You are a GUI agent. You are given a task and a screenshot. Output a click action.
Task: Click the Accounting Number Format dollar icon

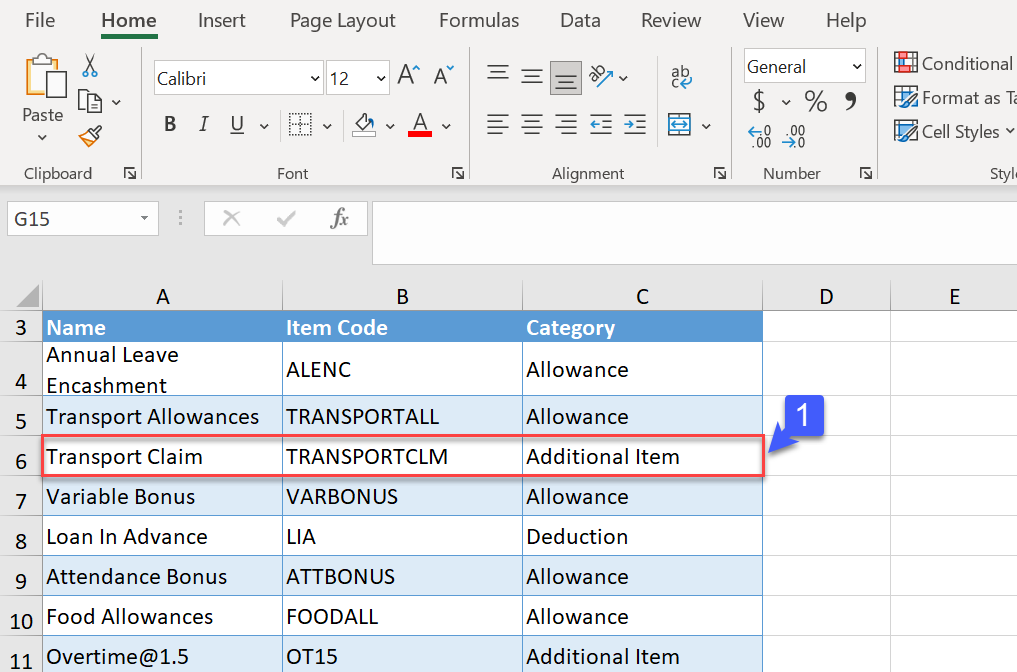coord(759,101)
